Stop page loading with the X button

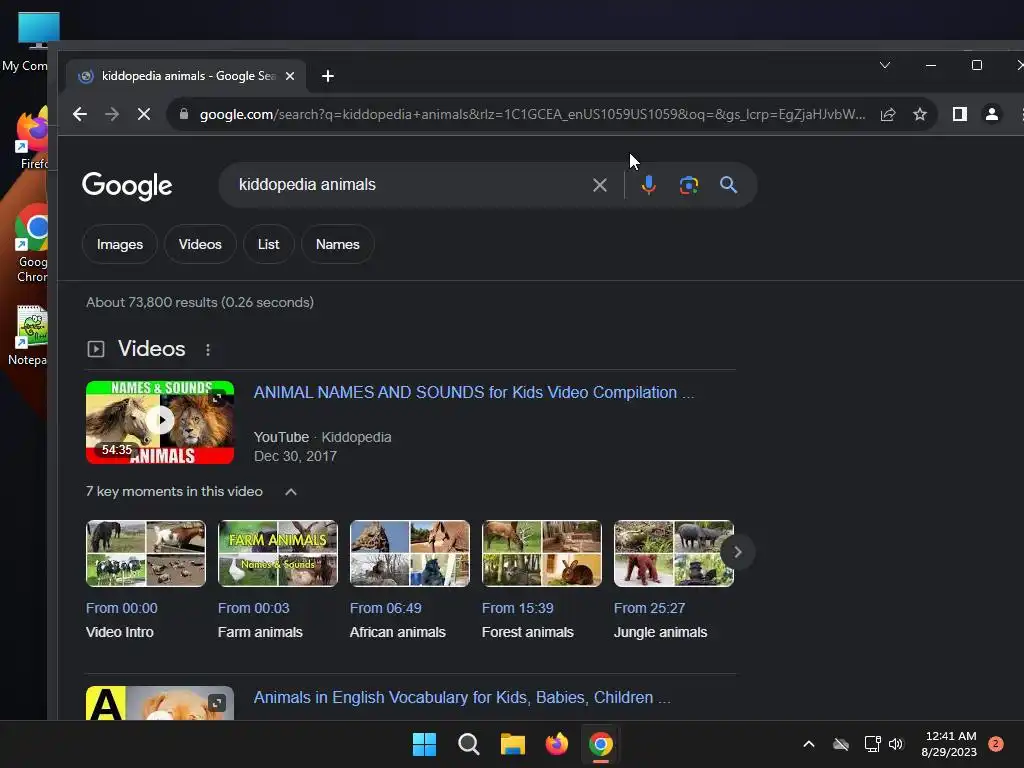pos(144,114)
